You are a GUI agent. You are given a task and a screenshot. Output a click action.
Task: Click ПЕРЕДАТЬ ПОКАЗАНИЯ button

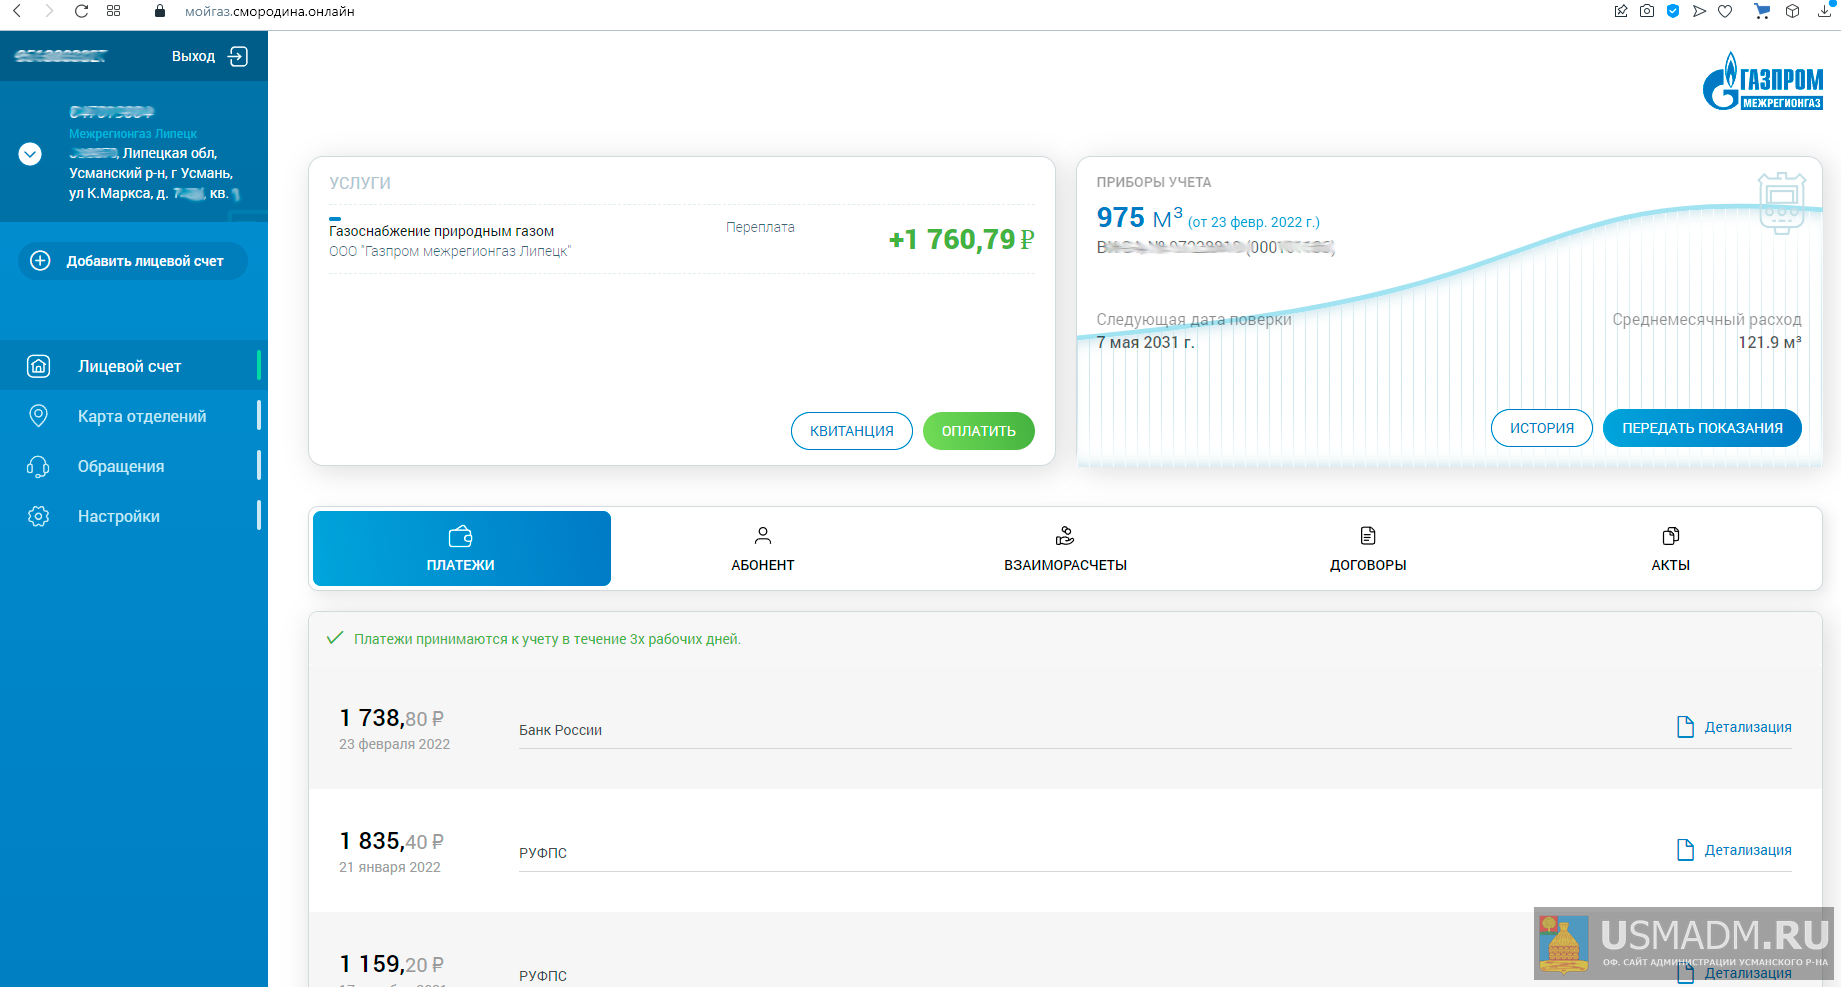tap(1702, 428)
